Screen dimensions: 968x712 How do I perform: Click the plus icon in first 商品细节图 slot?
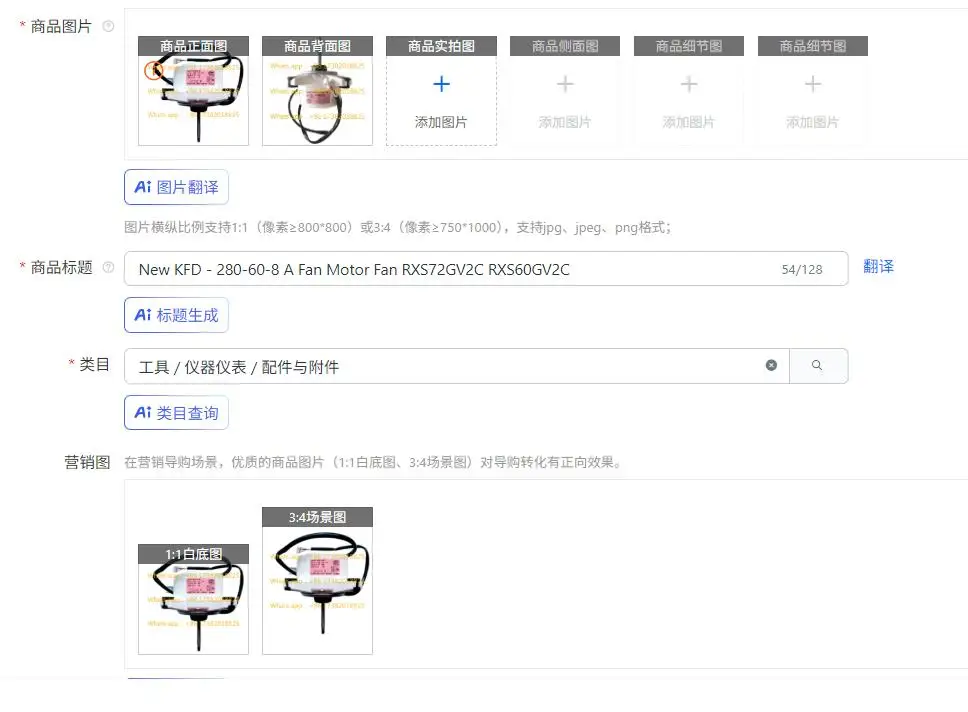[x=689, y=84]
